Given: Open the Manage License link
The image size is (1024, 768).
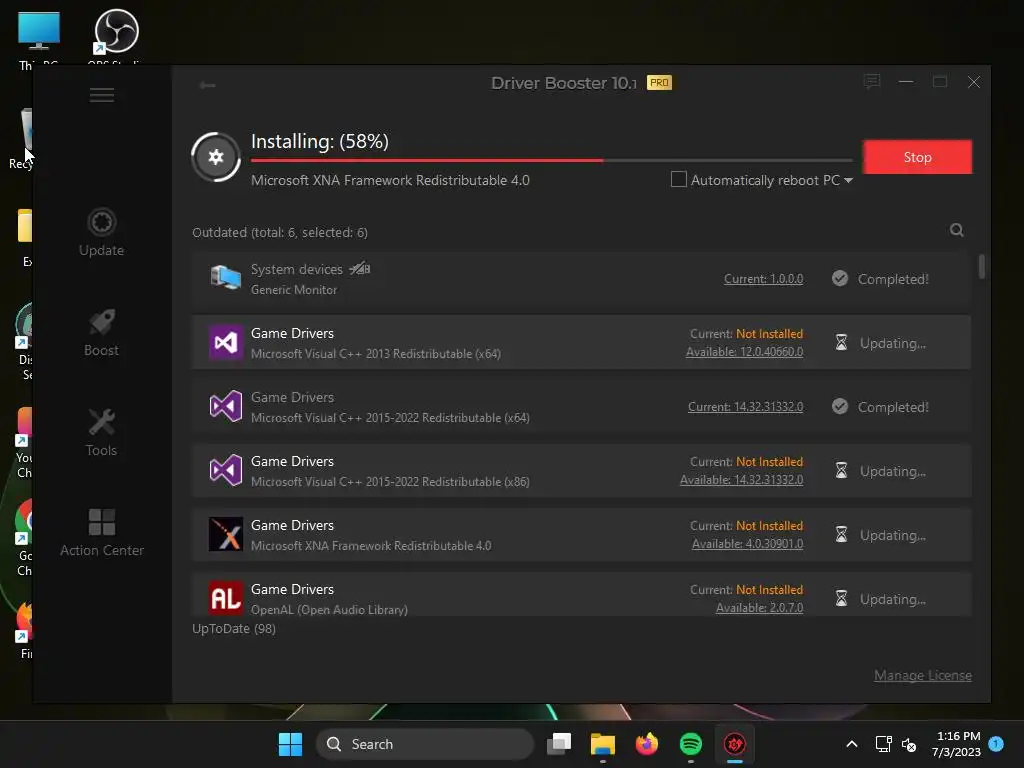Looking at the screenshot, I should coord(923,675).
